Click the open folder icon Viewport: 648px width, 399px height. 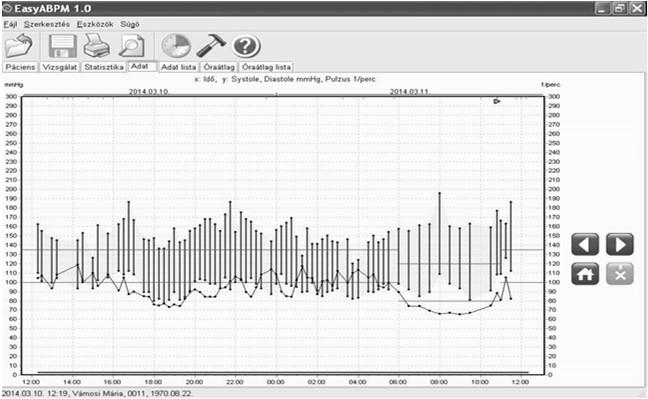[x=19, y=45]
